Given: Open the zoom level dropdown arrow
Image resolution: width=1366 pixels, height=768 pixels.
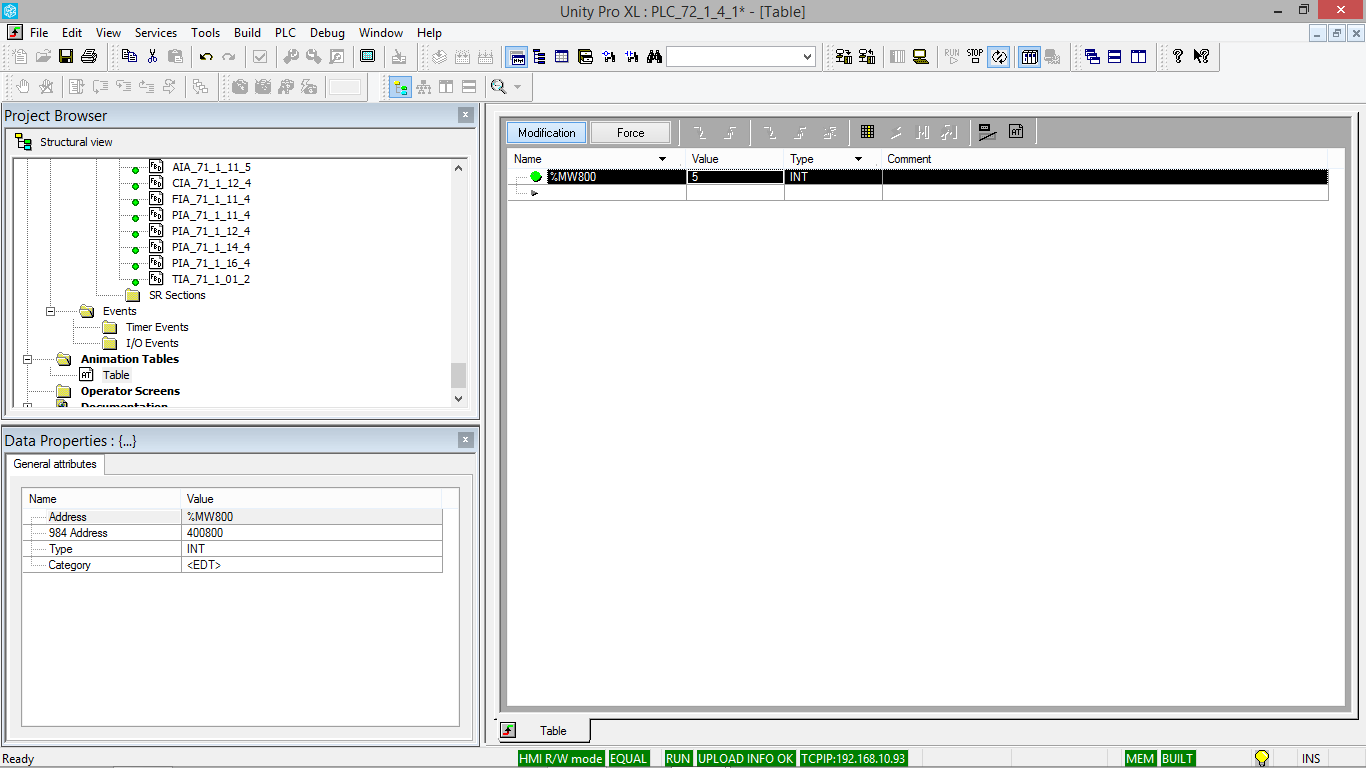Looking at the screenshot, I should tap(518, 87).
